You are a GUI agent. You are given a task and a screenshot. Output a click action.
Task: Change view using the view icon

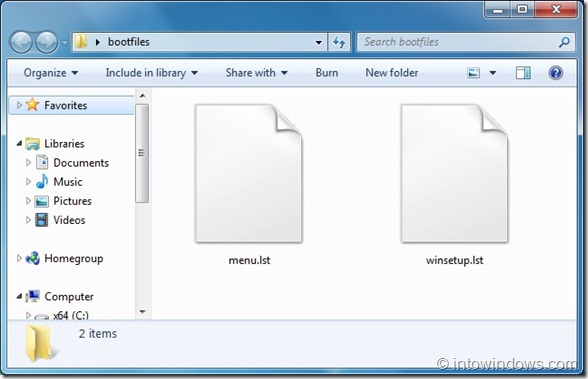(x=474, y=73)
